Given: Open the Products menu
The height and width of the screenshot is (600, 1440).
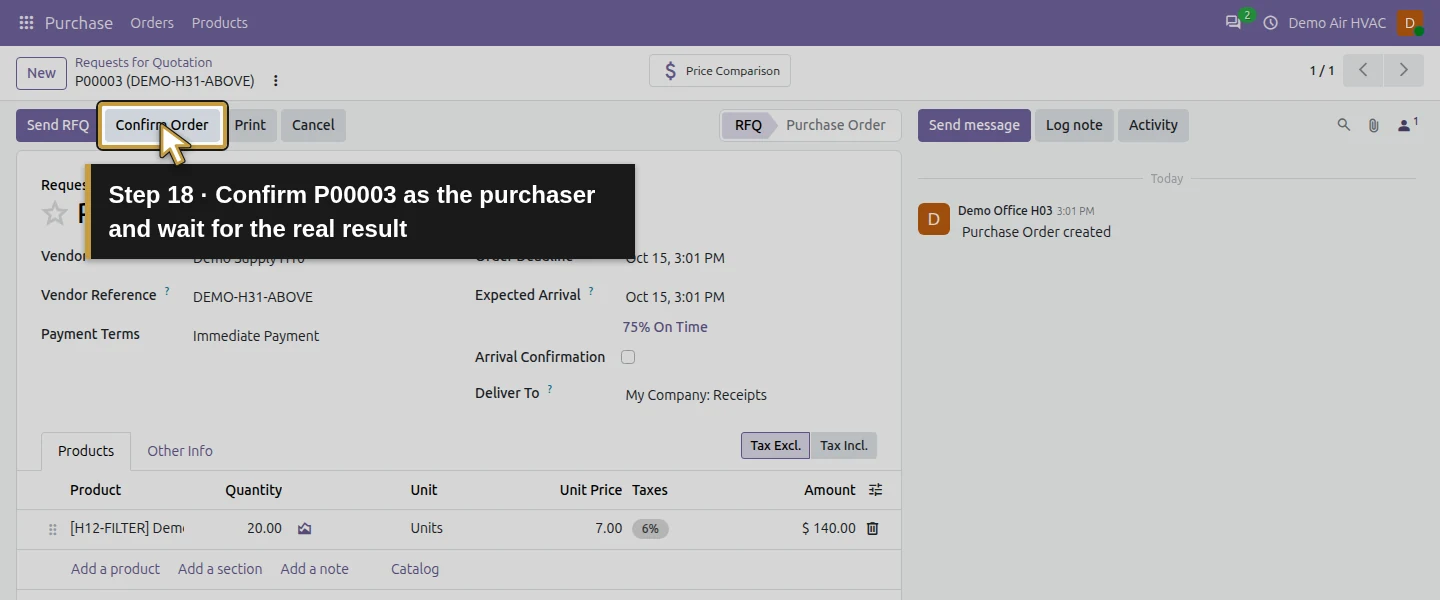Looking at the screenshot, I should pyautogui.click(x=220, y=22).
